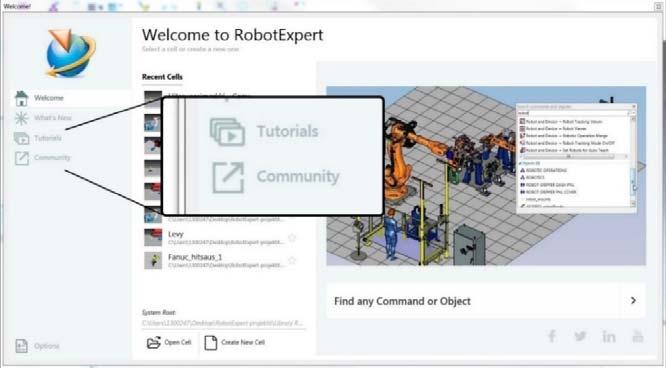Open the Community external link icon
Viewport: 666px width, 368px height.
[22, 158]
